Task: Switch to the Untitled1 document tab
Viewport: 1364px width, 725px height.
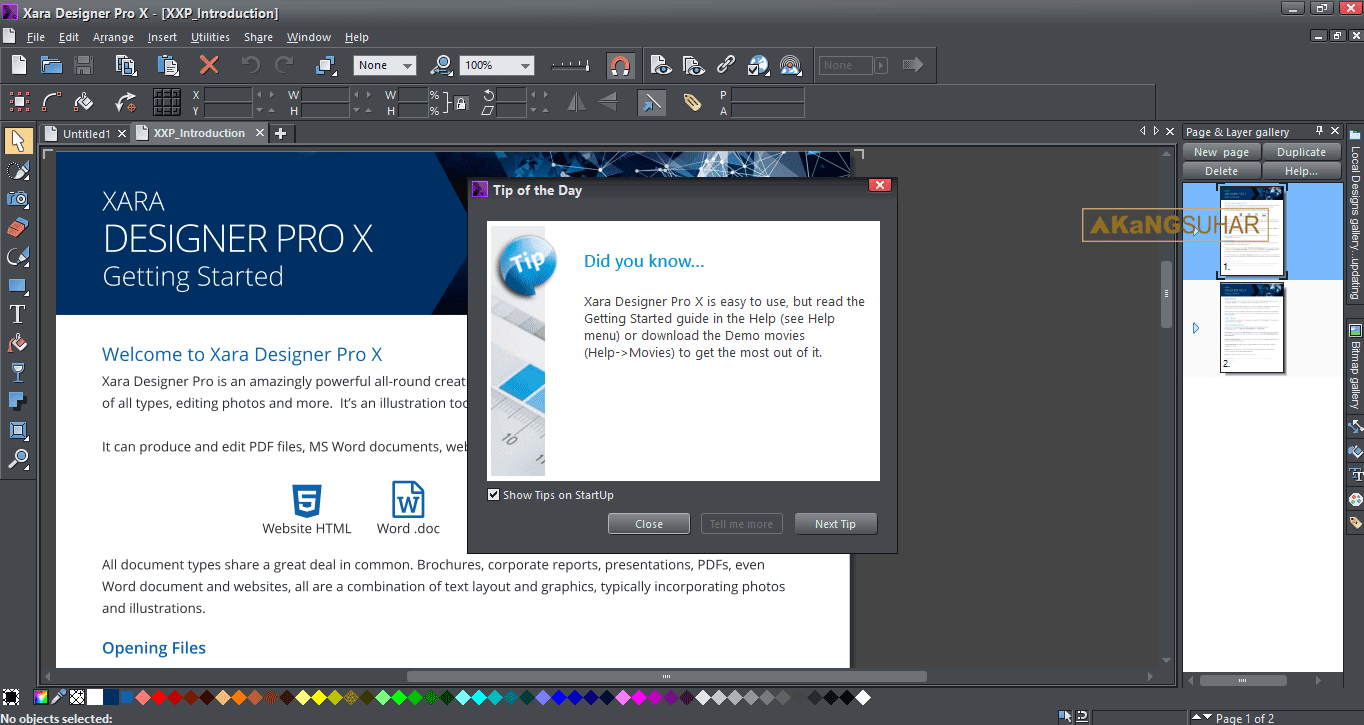Action: coord(87,133)
